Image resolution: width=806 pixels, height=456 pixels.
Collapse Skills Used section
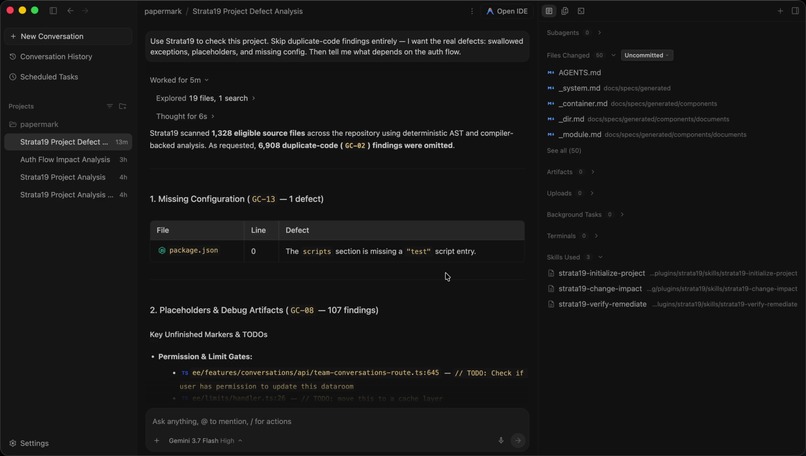point(575,257)
